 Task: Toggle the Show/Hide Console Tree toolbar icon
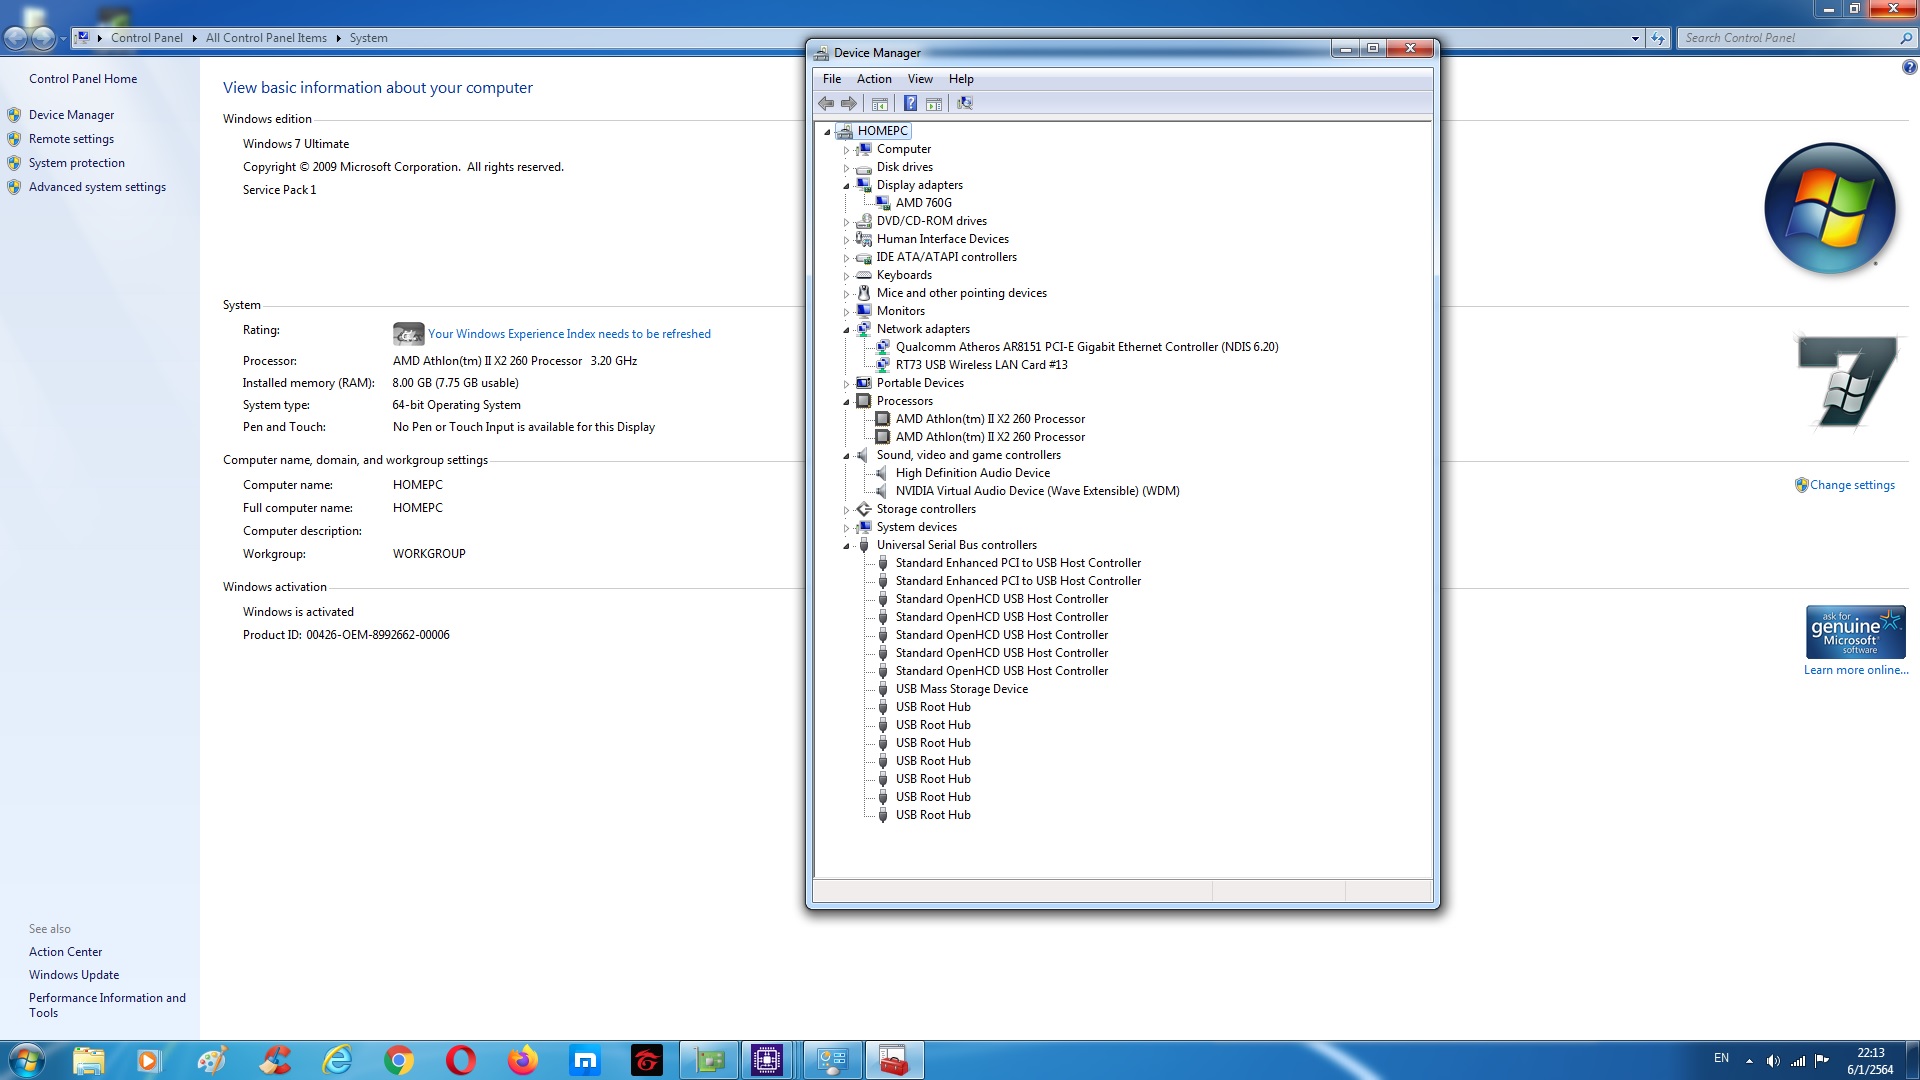point(880,103)
